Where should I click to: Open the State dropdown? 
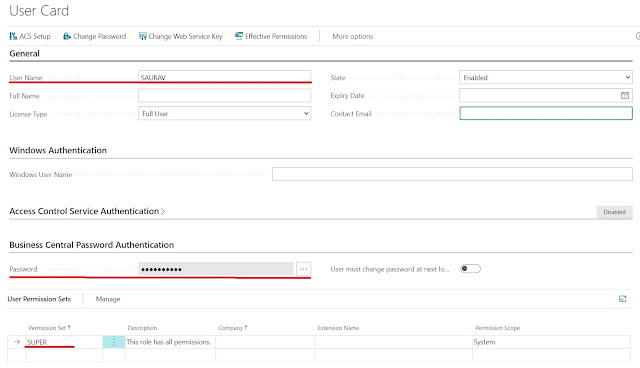546,77
